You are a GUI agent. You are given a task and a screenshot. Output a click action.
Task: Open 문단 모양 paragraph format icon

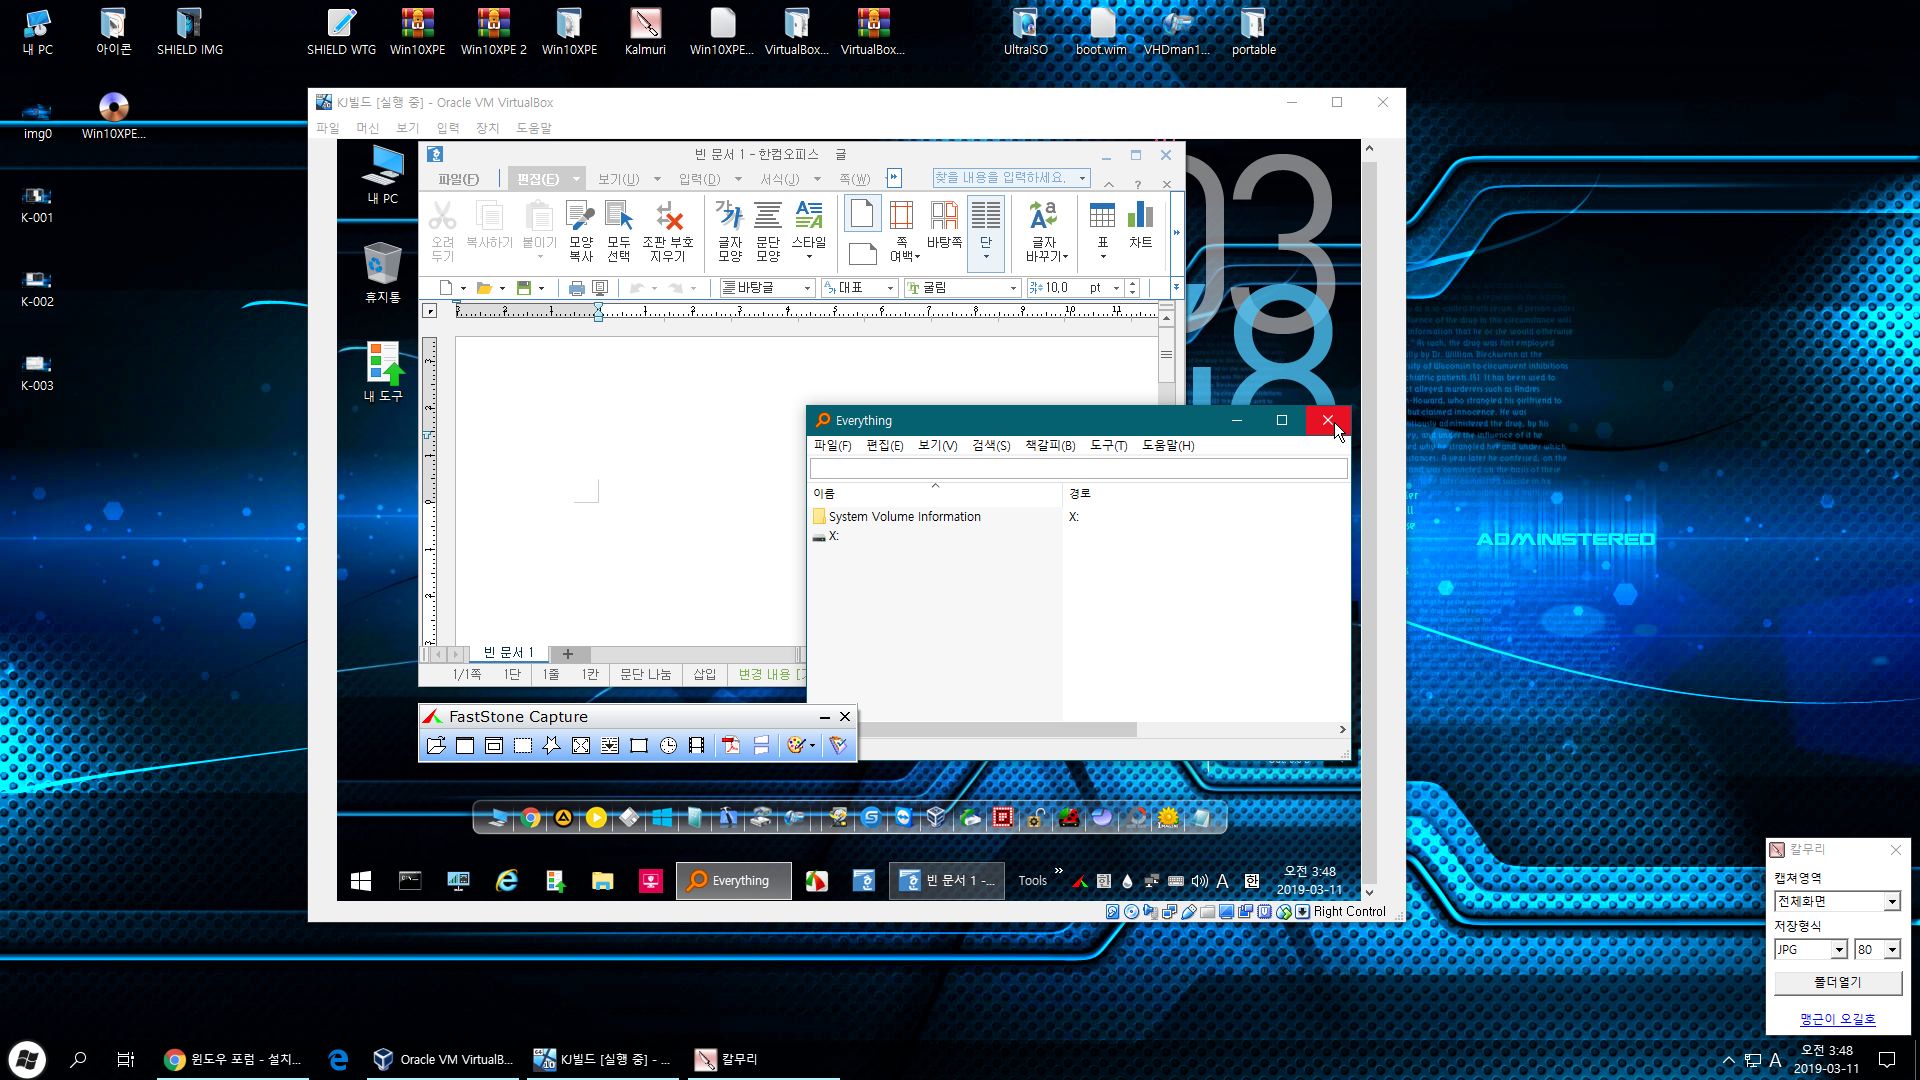point(768,231)
